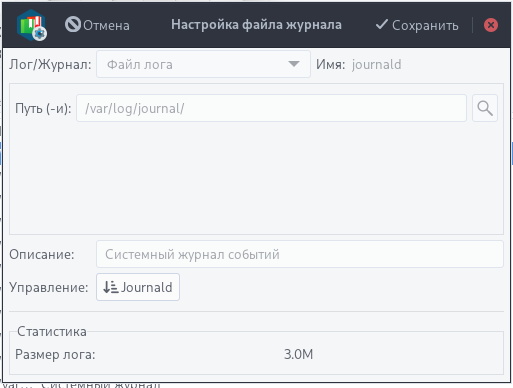The height and width of the screenshot is (388, 513).
Task: Open the Лог/Журнал combo box showing Файл лога
Action: pos(203,64)
